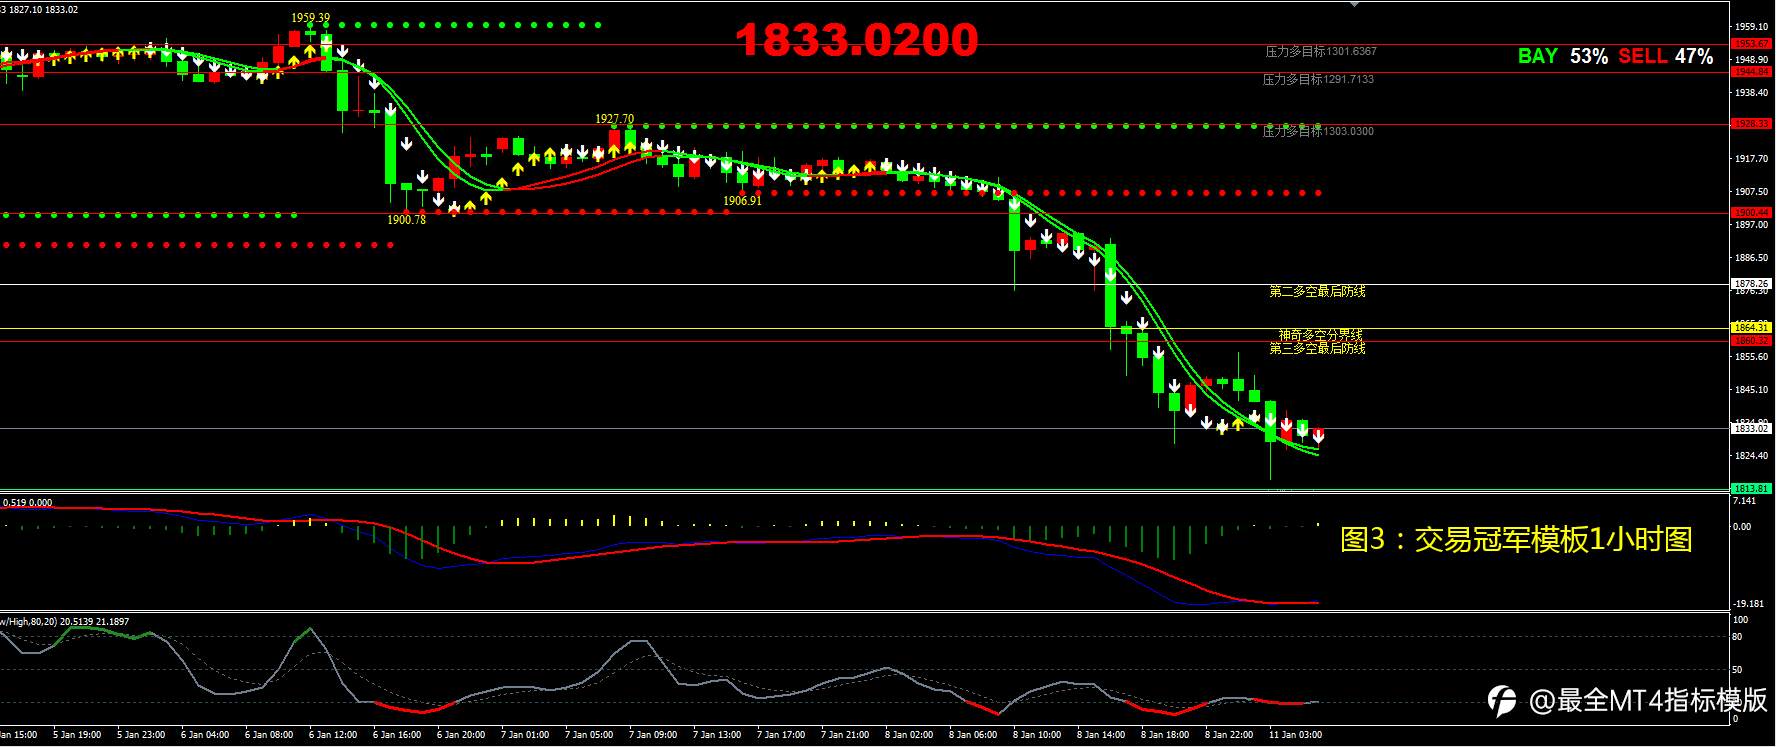Click the 6 Jan 16:00 time label

coord(397,735)
